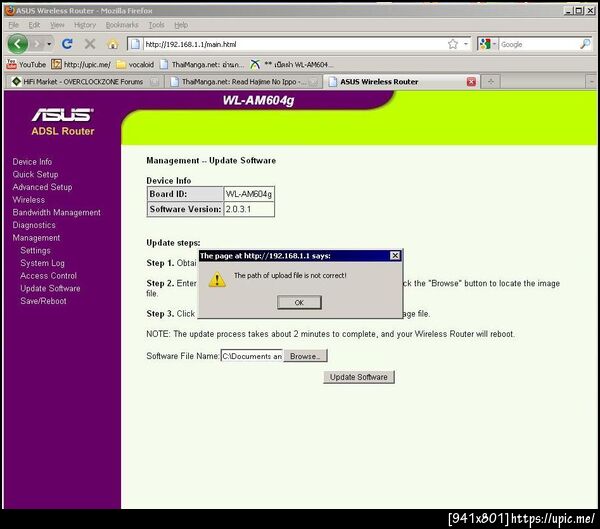The image size is (600, 529).
Task: Click the green Back navigation arrow
Action: click(x=18, y=44)
